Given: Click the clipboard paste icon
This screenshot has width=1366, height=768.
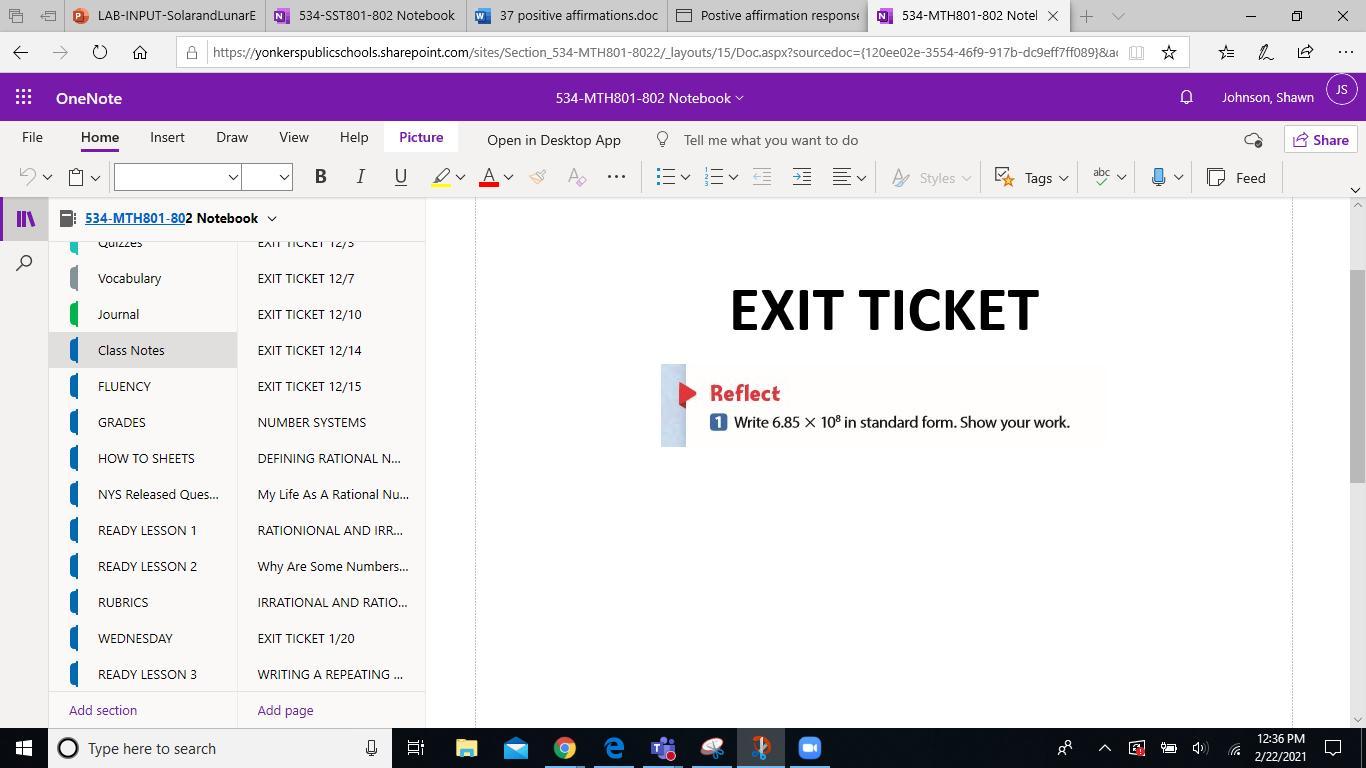Looking at the screenshot, I should pyautogui.click(x=76, y=177).
